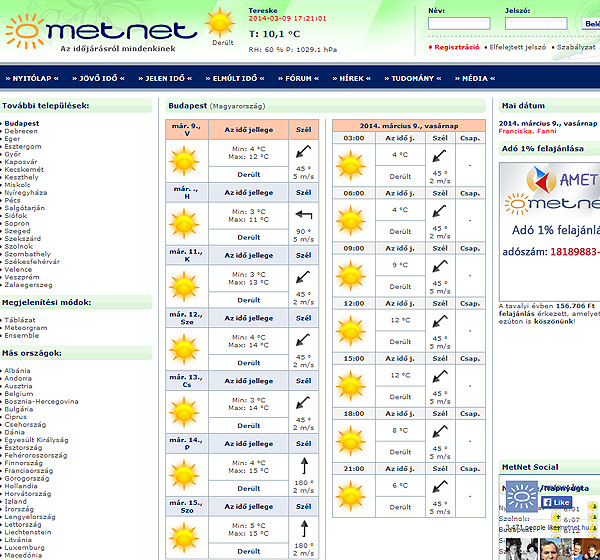This screenshot has width=600, height=560.
Task: Open the MÉDIA menu
Action: 475,78
